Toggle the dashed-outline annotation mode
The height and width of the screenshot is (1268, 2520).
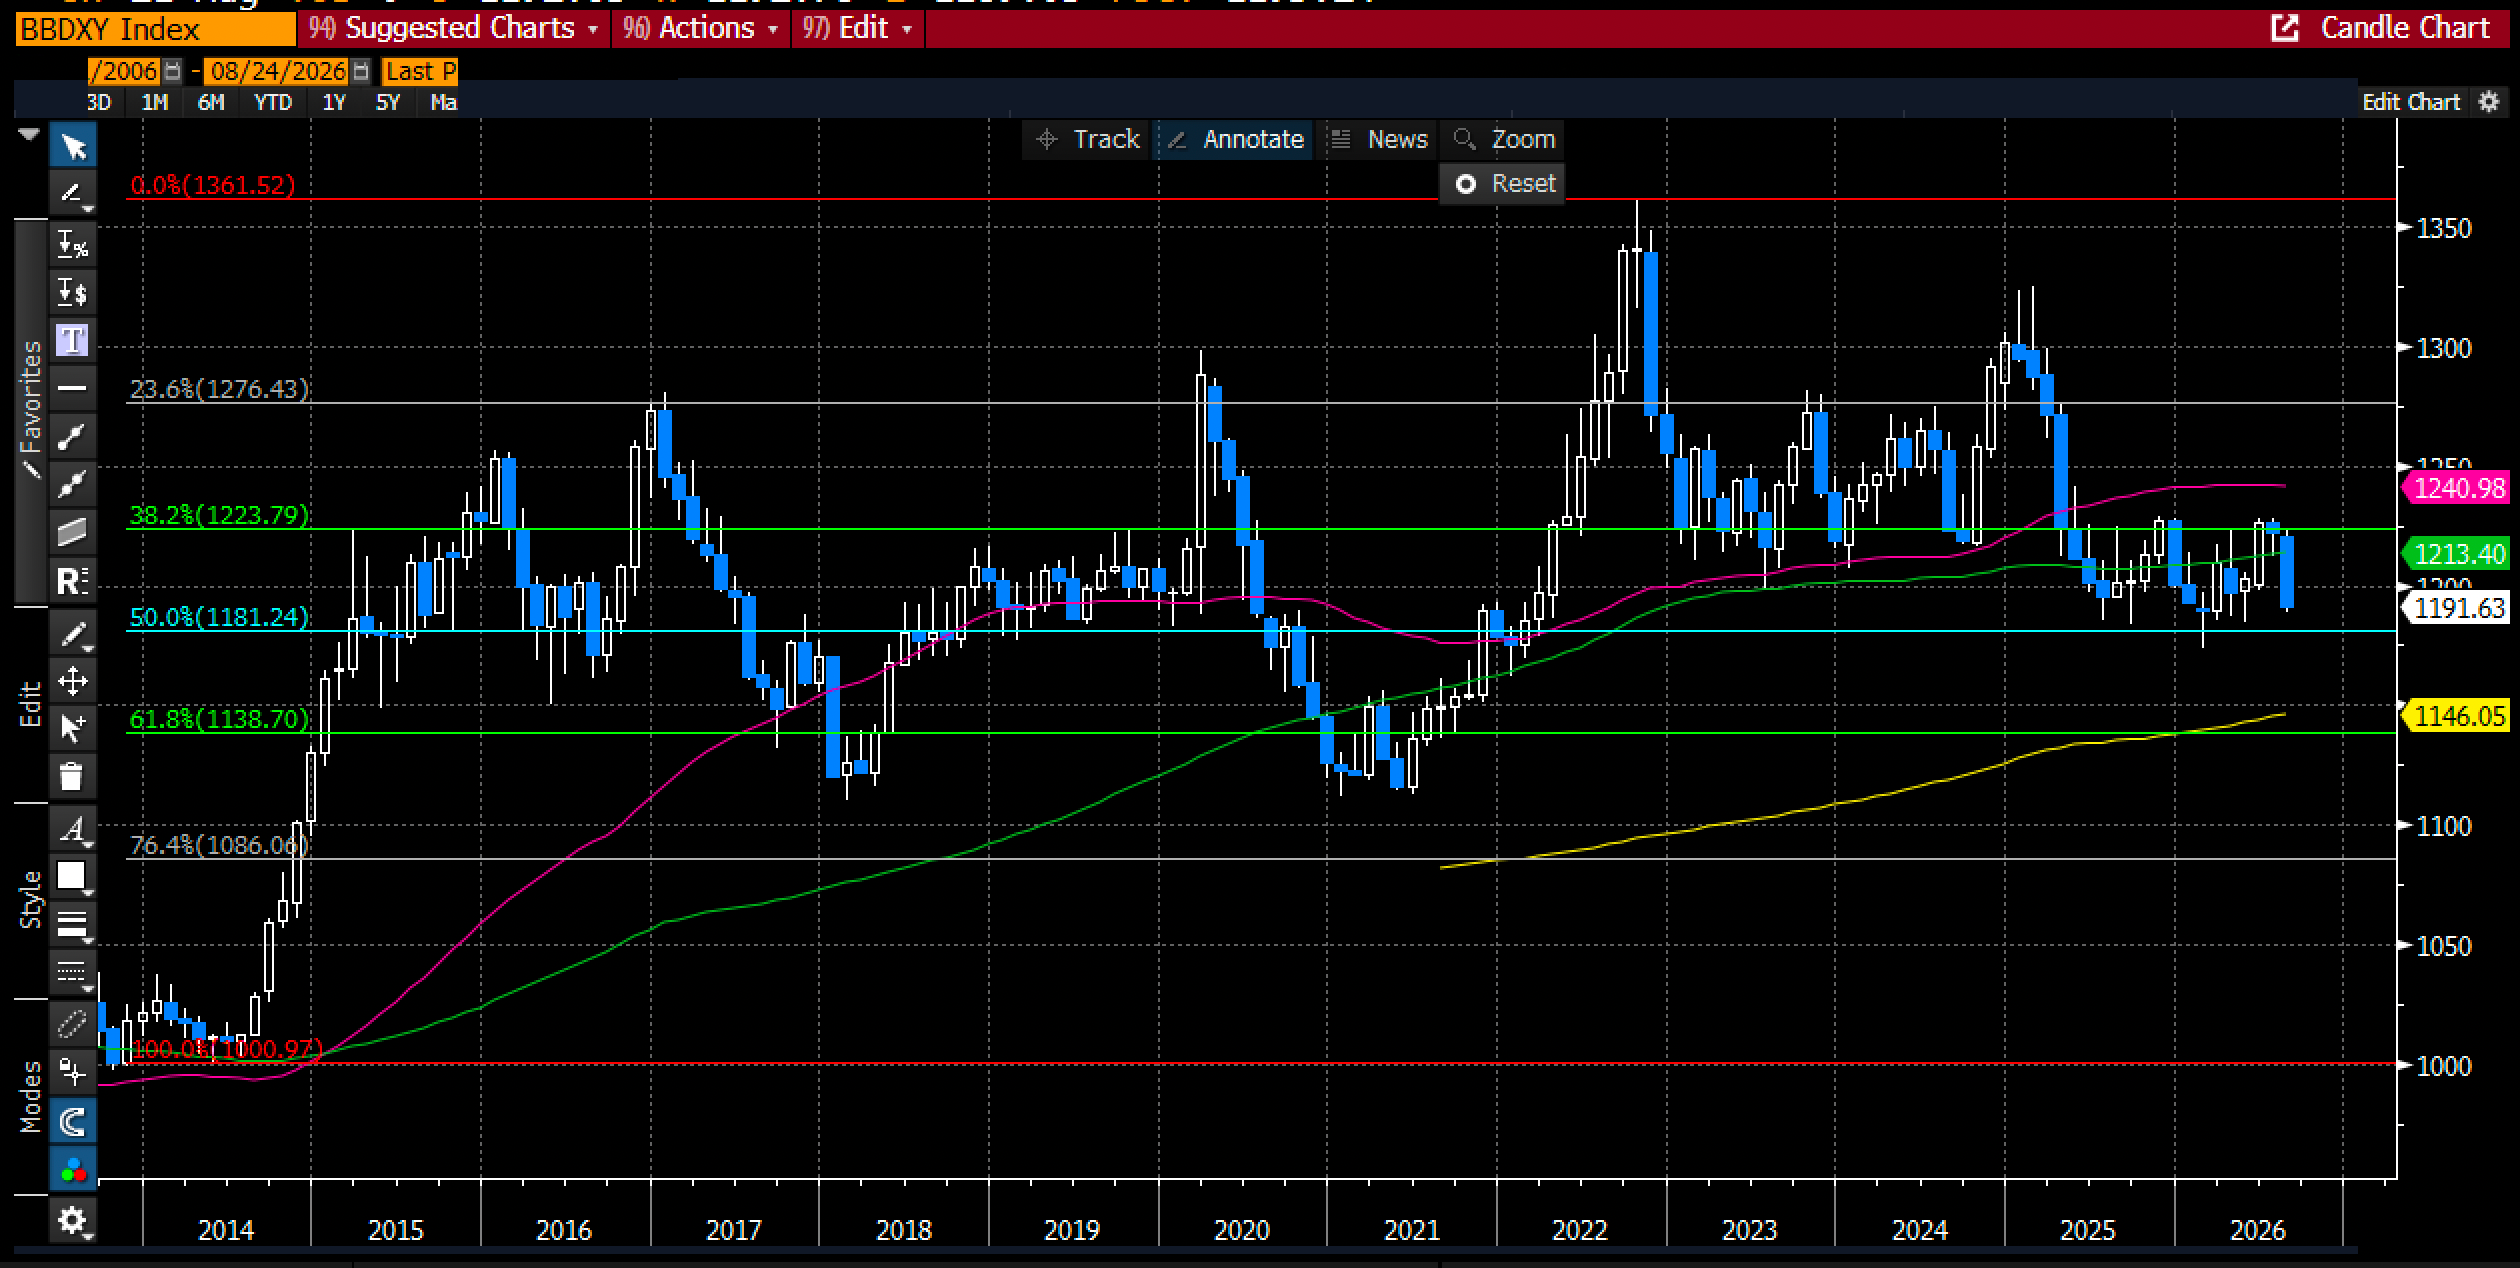coord(73,1024)
